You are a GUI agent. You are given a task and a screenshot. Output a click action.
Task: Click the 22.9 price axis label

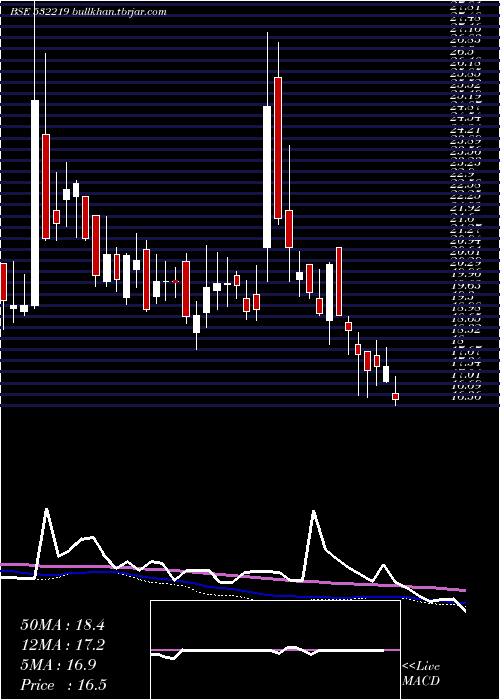[x=462, y=175]
